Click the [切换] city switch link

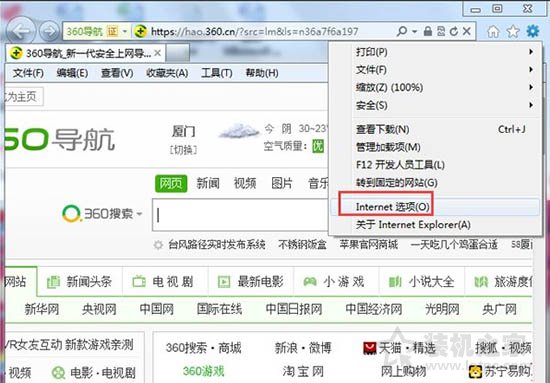click(x=183, y=150)
